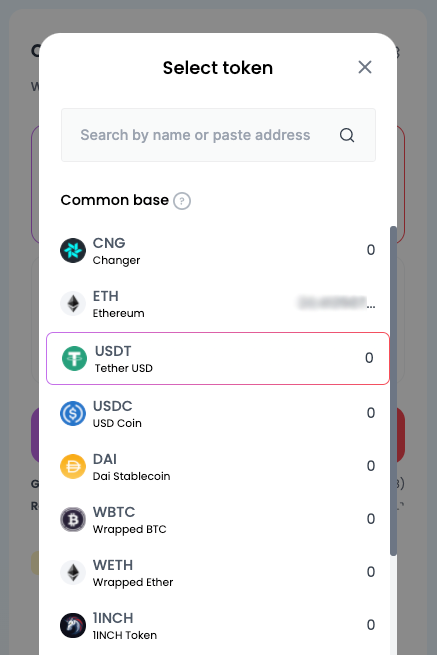Click the blue USDC coin icon
The height and width of the screenshot is (655, 437).
coord(73,414)
